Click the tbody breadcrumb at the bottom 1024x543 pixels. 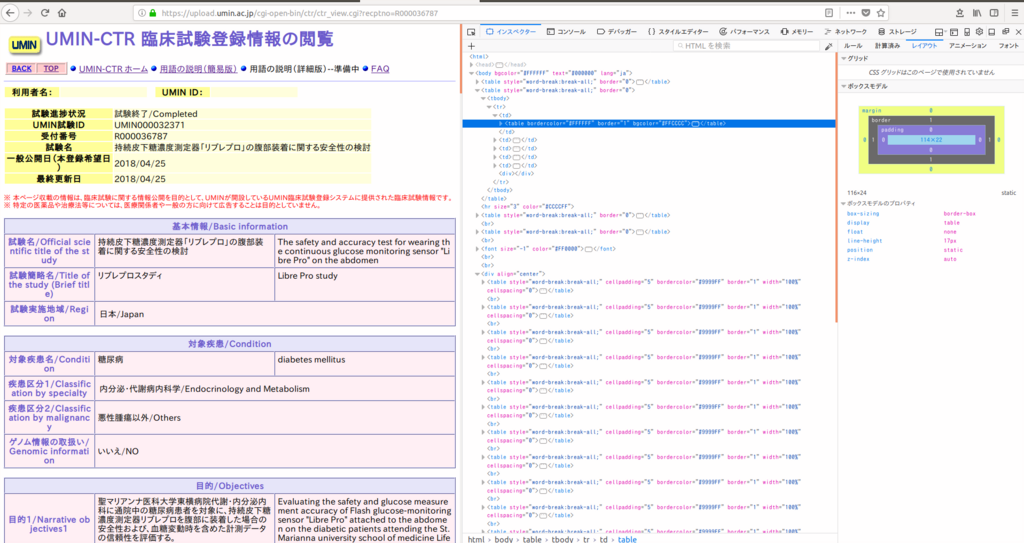pyautogui.click(x=562, y=539)
